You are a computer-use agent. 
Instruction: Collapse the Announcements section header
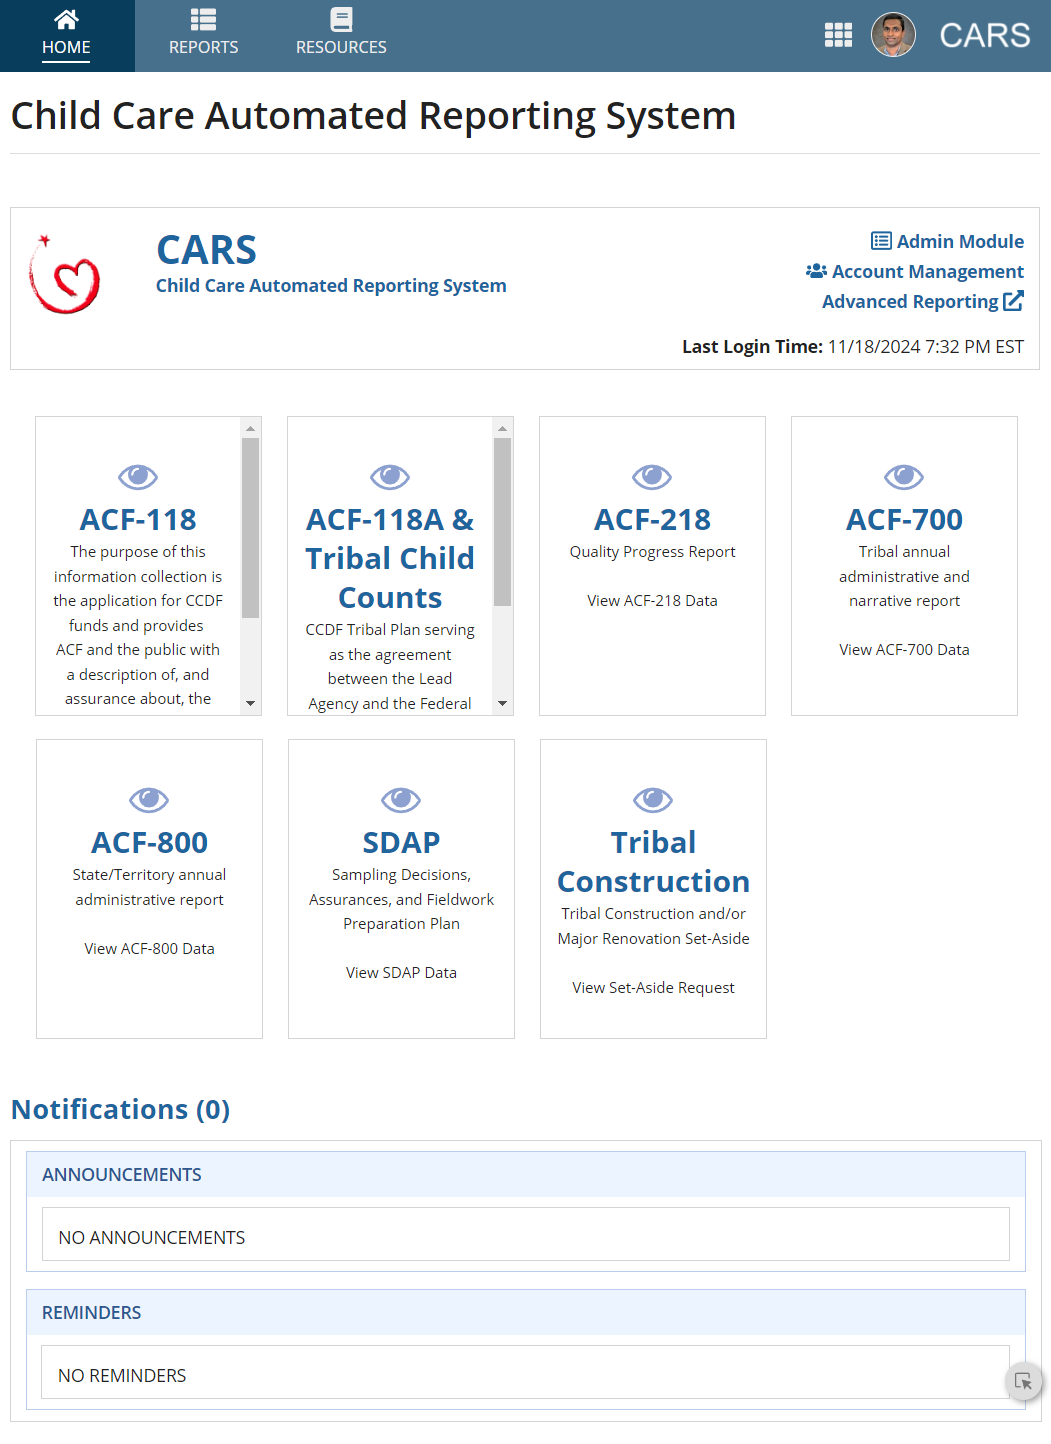tap(525, 1174)
